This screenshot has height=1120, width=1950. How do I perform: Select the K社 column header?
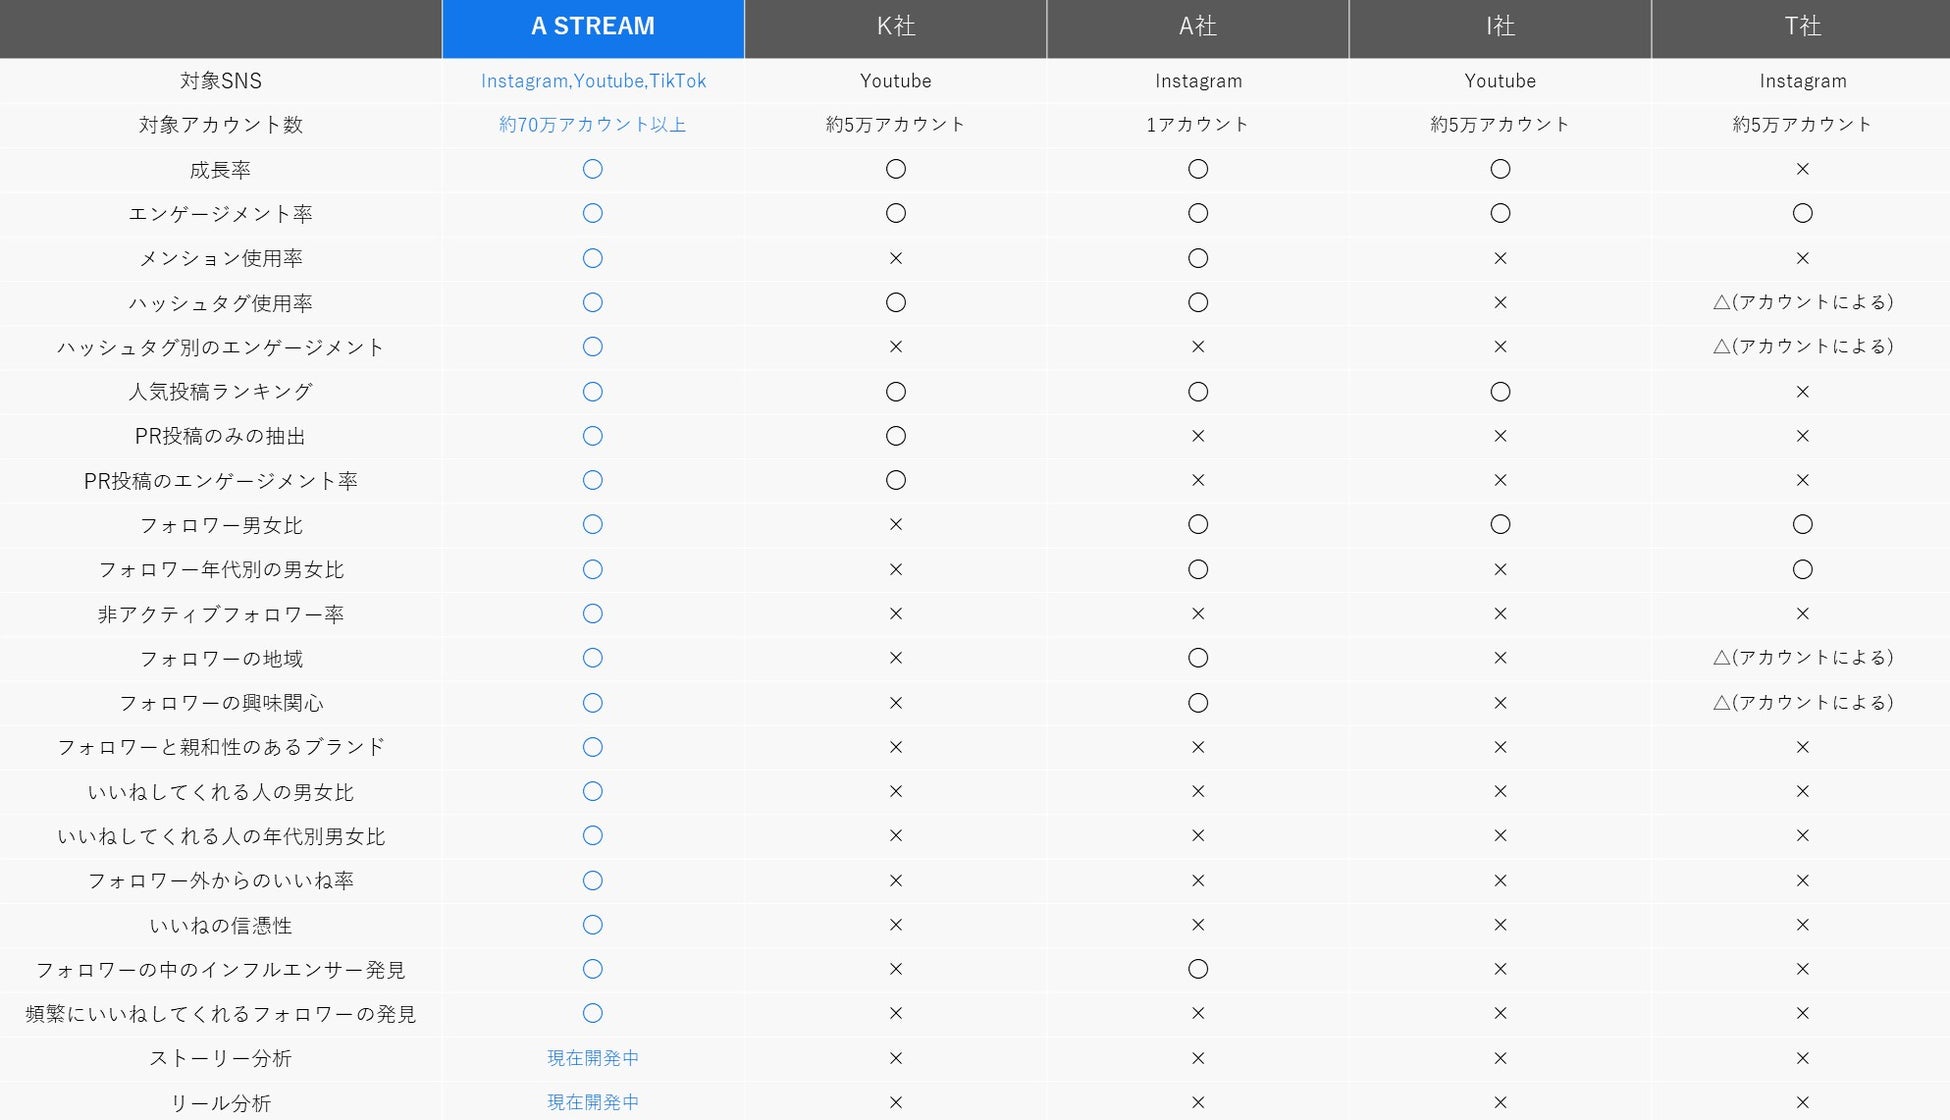point(895,27)
